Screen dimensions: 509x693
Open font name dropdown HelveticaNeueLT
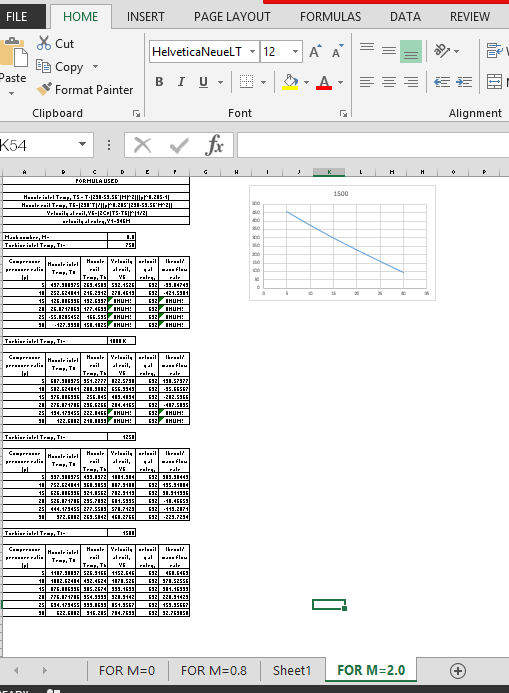point(252,52)
